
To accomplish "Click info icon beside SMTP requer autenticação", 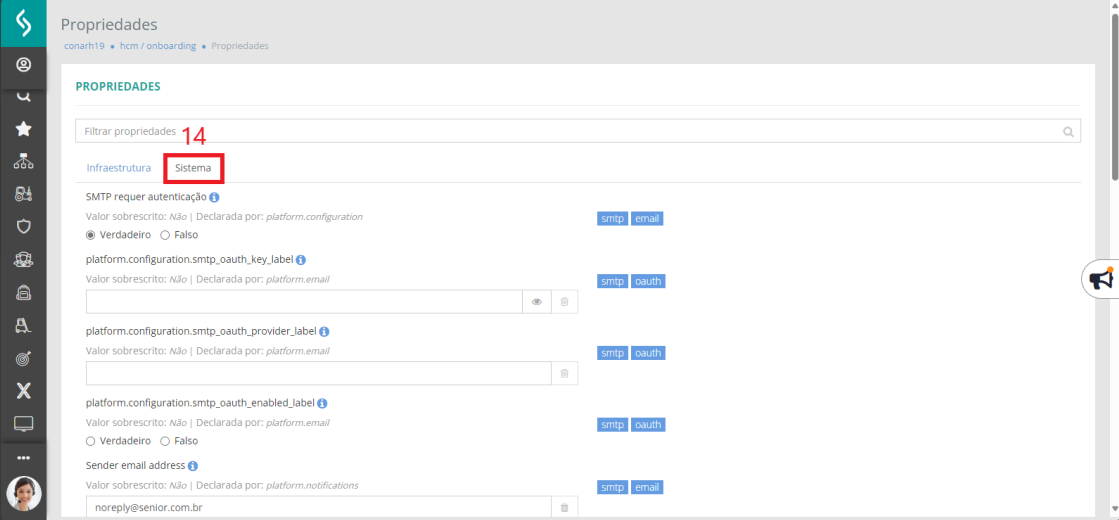I will (214, 197).
